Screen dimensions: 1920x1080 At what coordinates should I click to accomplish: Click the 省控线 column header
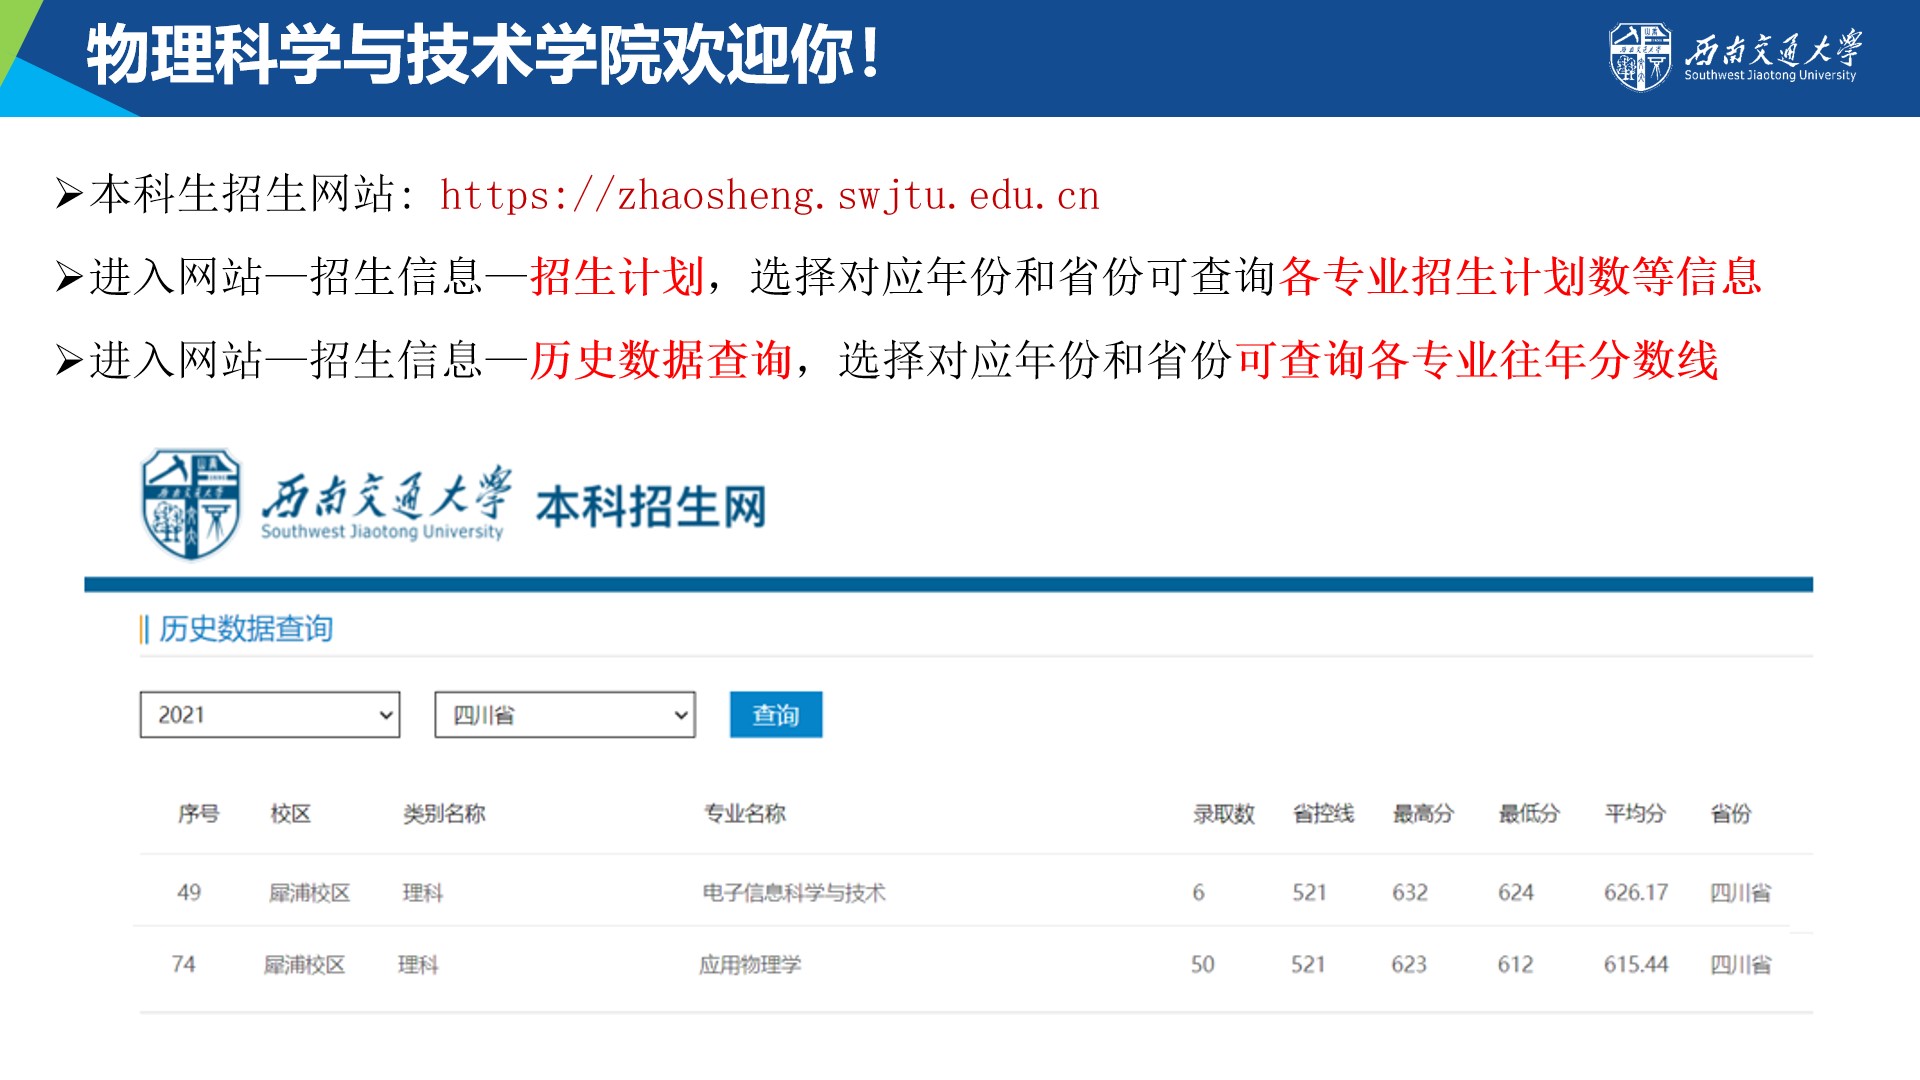point(1322,814)
